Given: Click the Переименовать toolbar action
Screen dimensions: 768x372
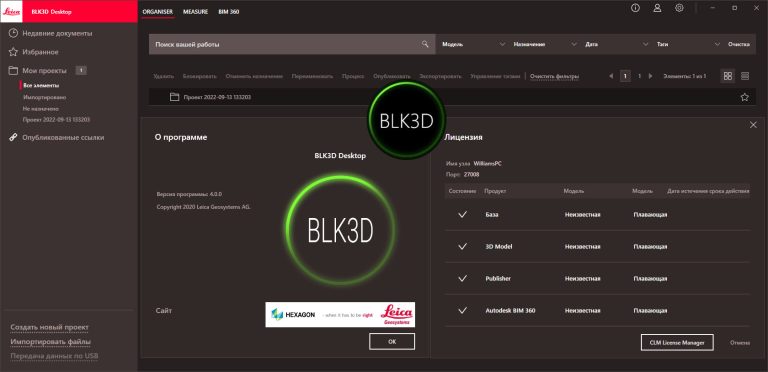Looking at the screenshot, I should [312, 77].
